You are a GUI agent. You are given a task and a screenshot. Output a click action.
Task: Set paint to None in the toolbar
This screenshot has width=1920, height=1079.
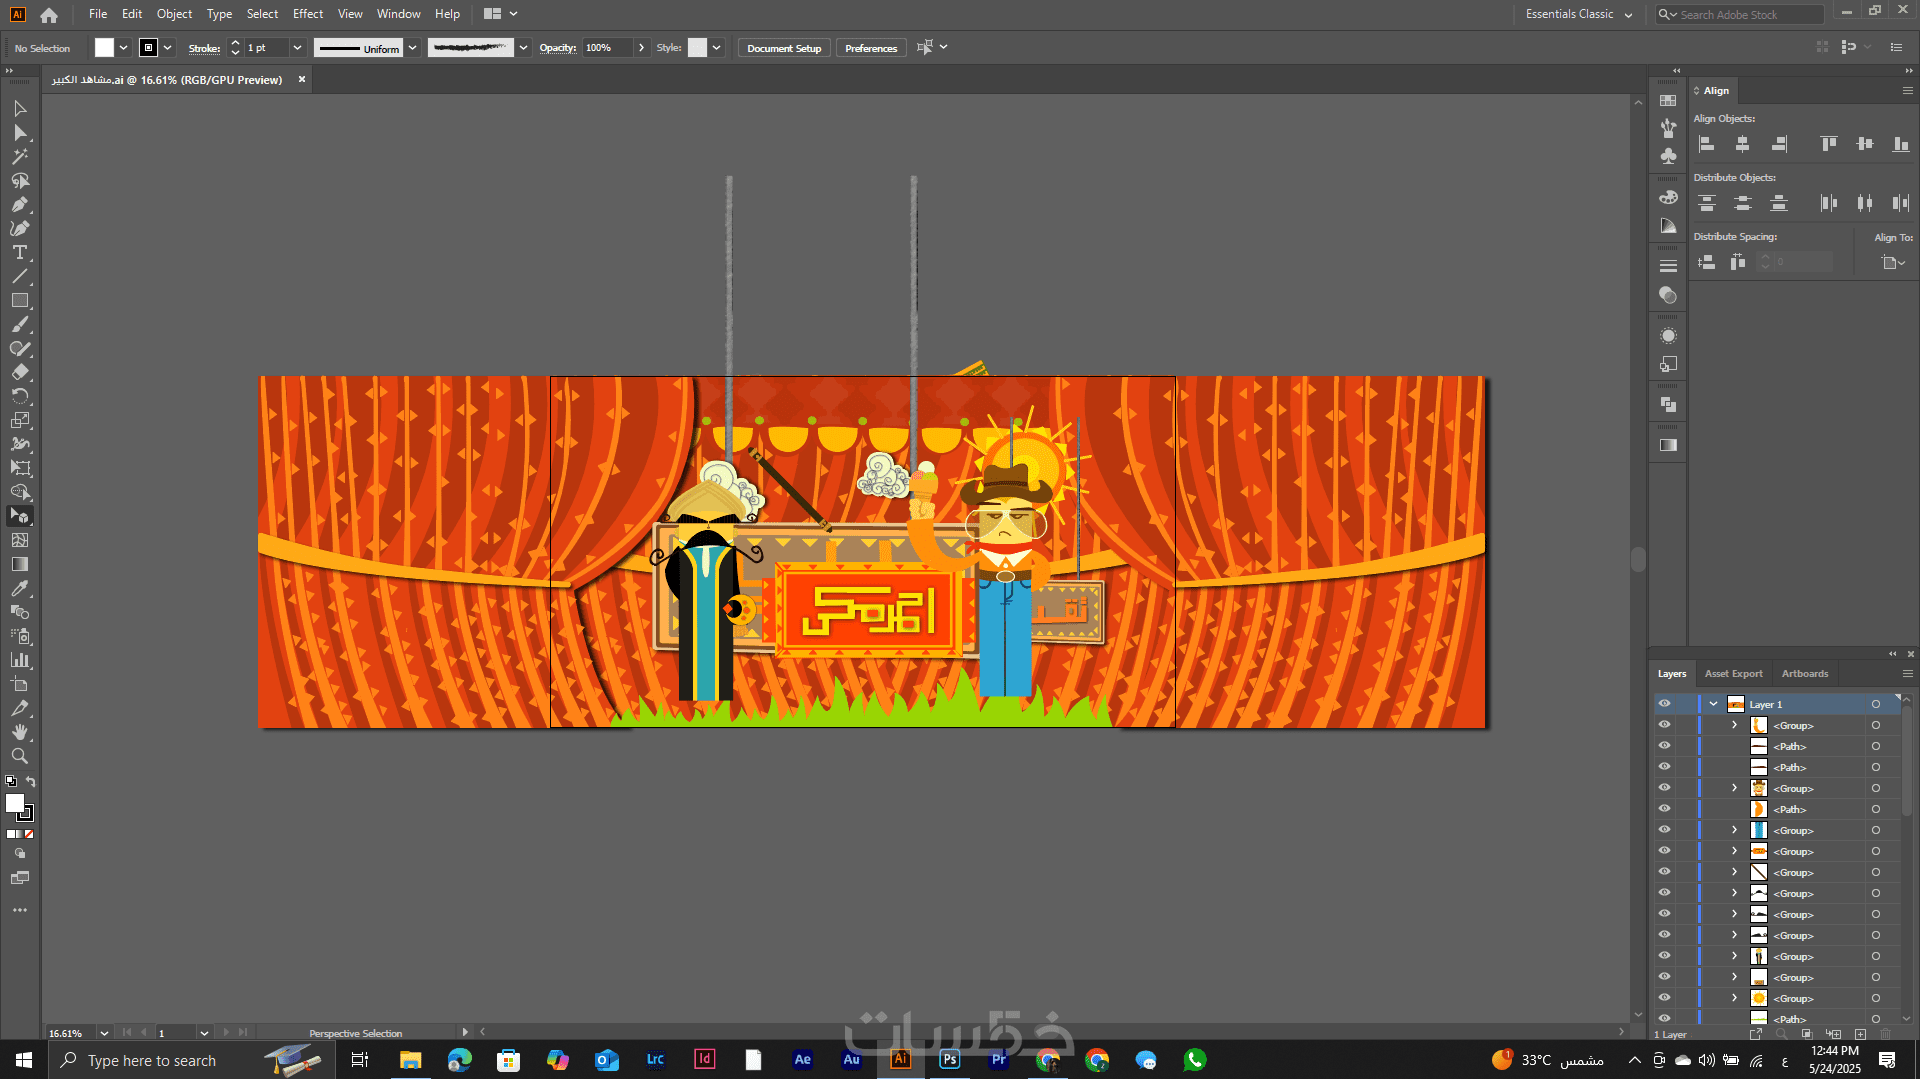pyautogui.click(x=29, y=834)
